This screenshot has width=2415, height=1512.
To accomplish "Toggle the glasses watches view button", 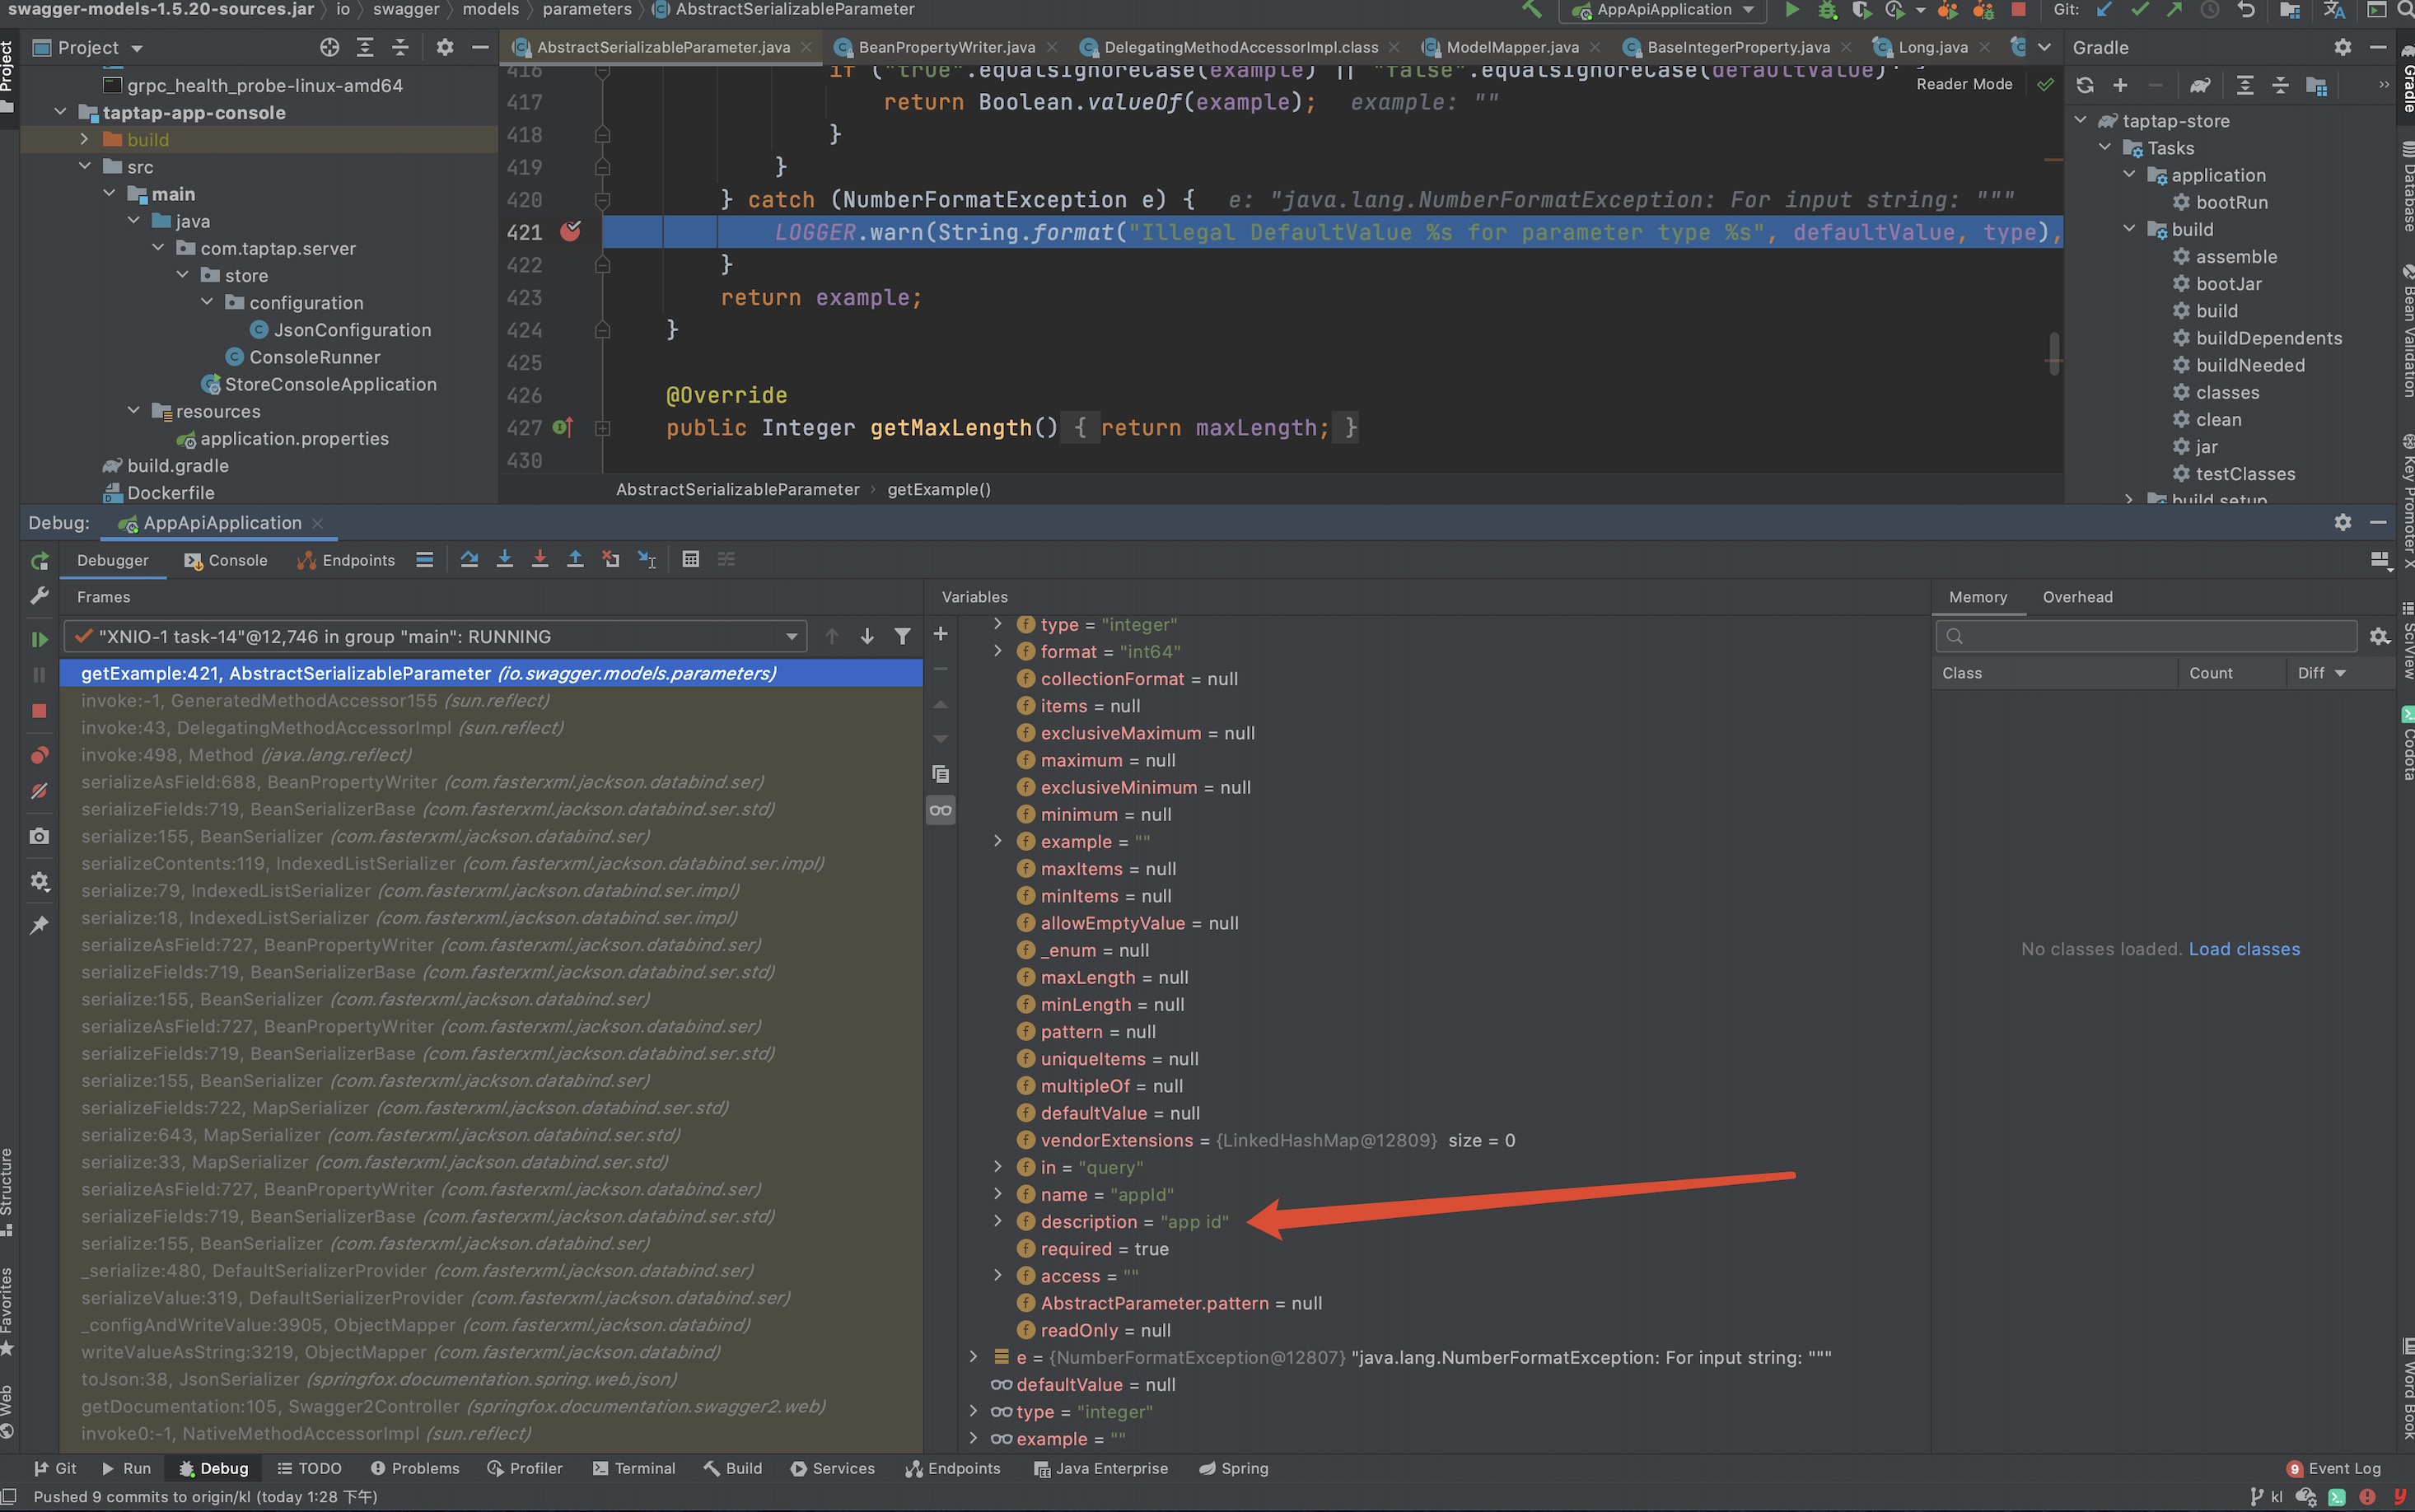I will tap(940, 810).
